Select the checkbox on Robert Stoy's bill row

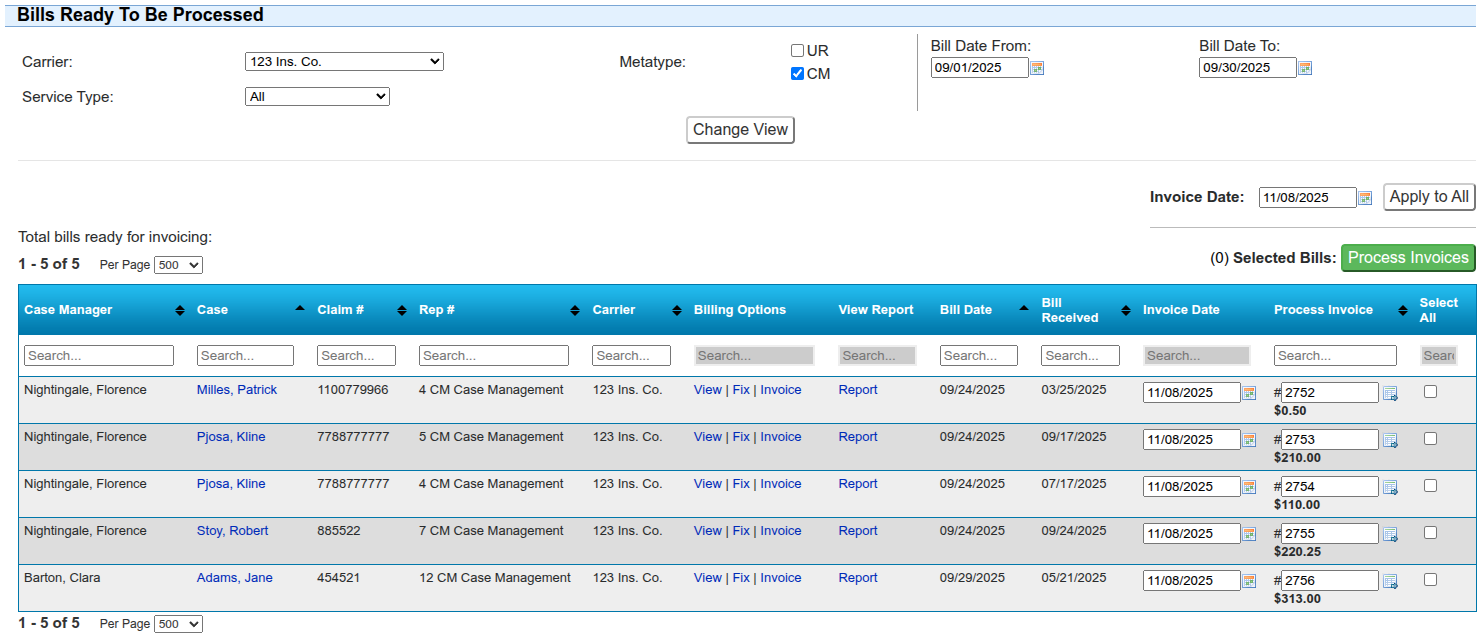1430,533
